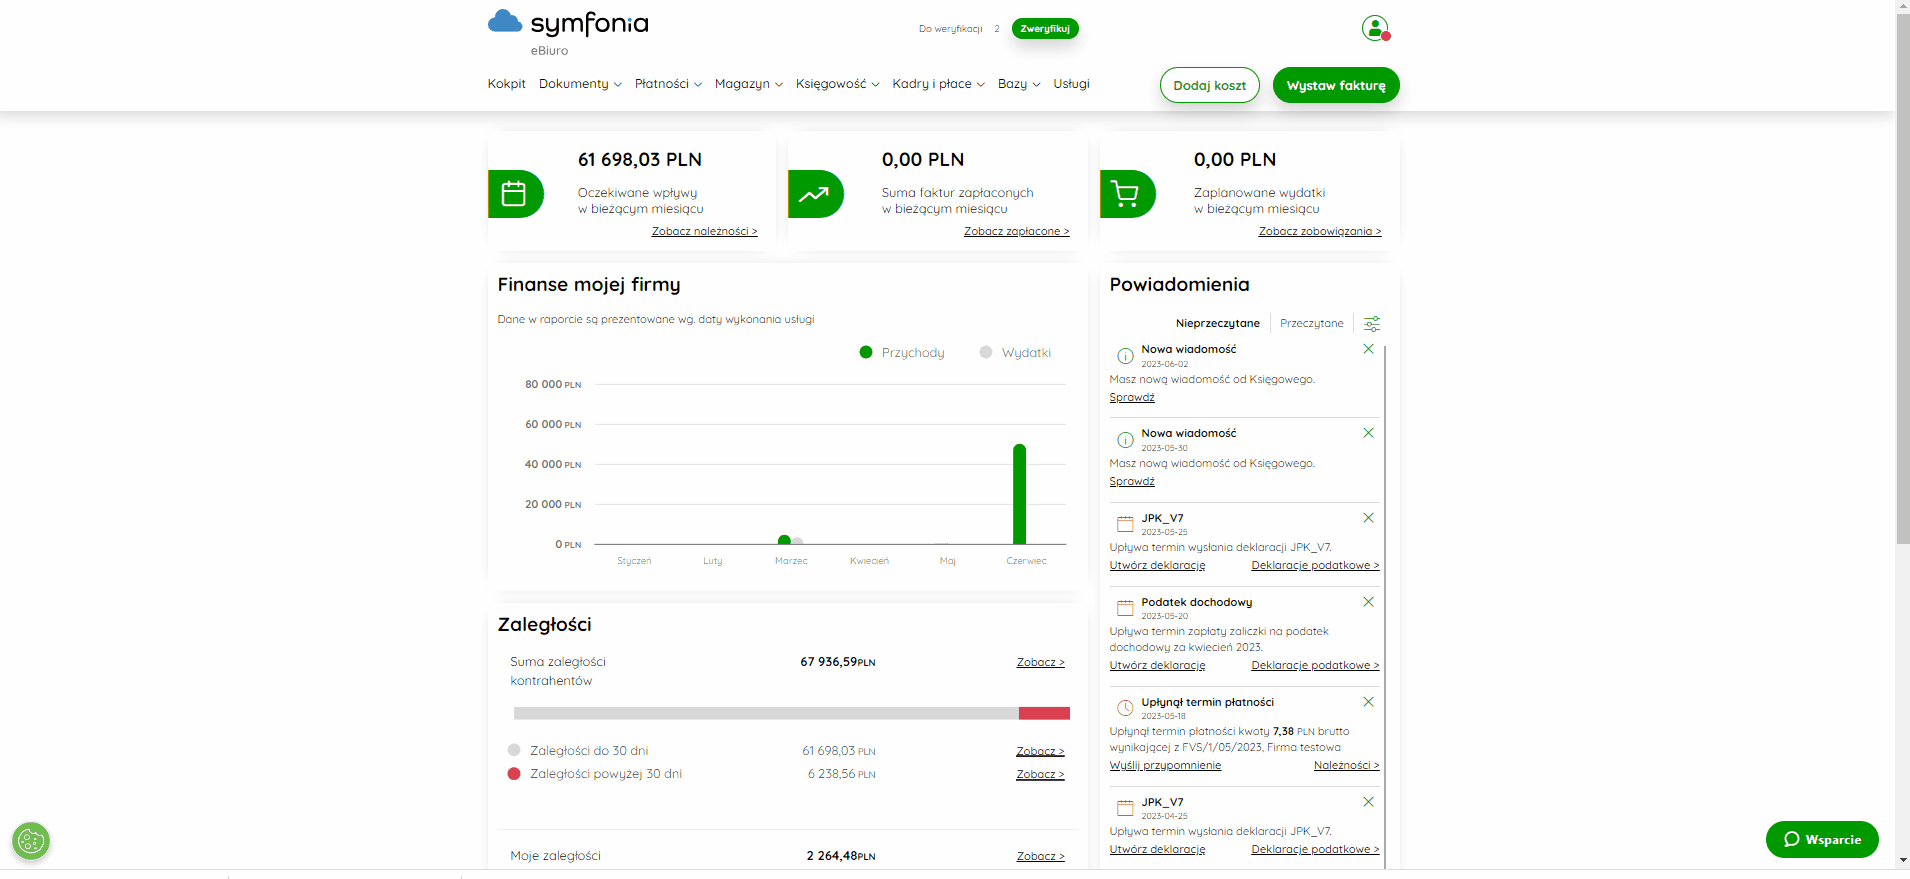Click the green trend chart icon
Viewport: 1910px width, 879px height.
(815, 194)
